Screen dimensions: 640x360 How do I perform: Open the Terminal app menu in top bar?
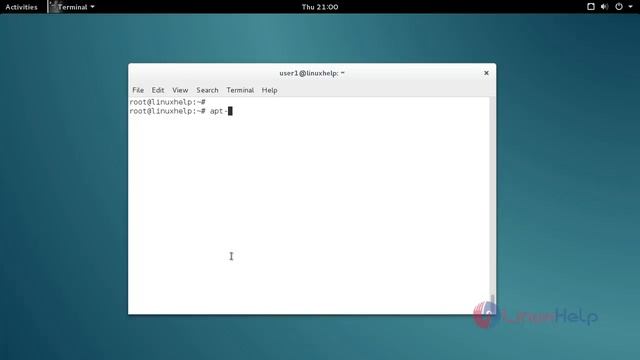[72, 7]
